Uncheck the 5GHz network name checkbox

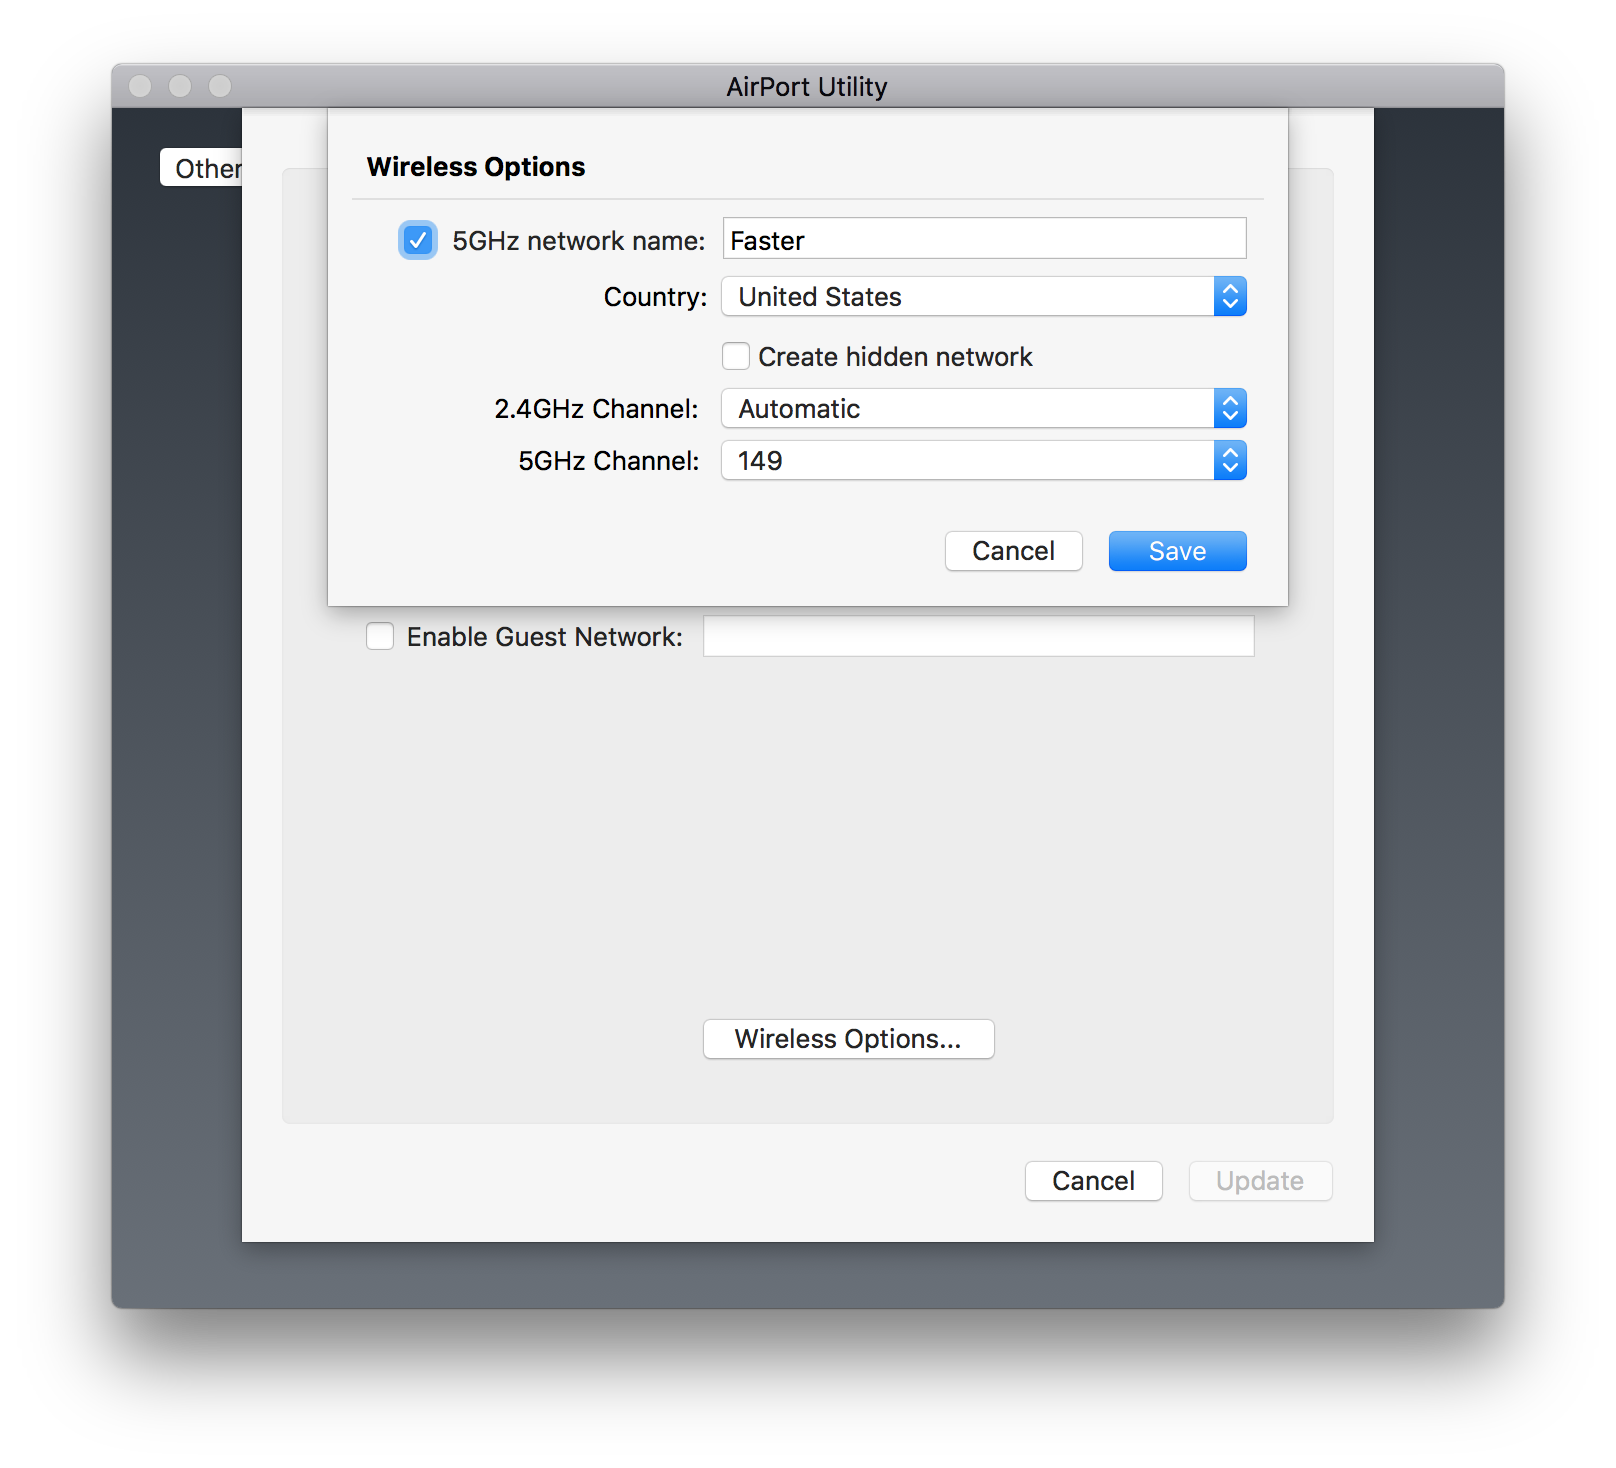tap(418, 240)
